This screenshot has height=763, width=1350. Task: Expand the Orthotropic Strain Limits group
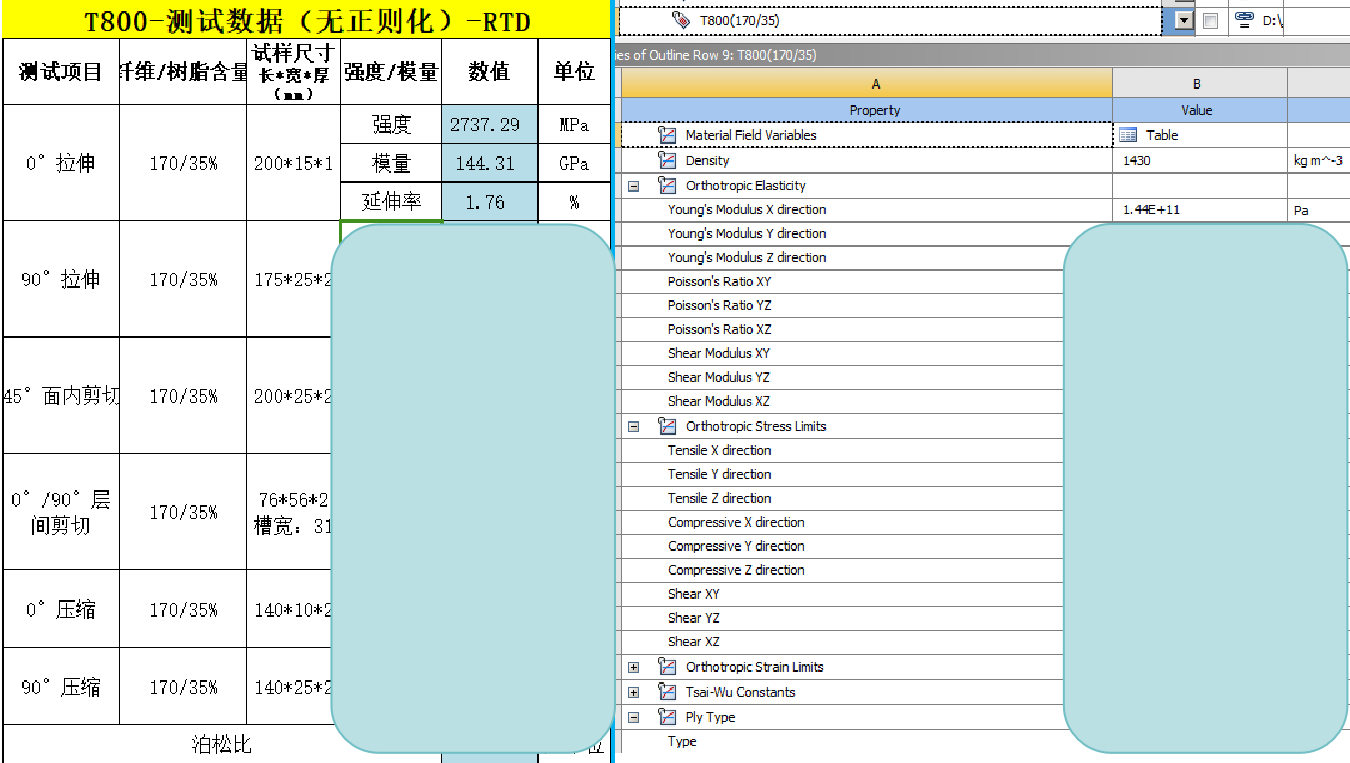[x=633, y=668]
